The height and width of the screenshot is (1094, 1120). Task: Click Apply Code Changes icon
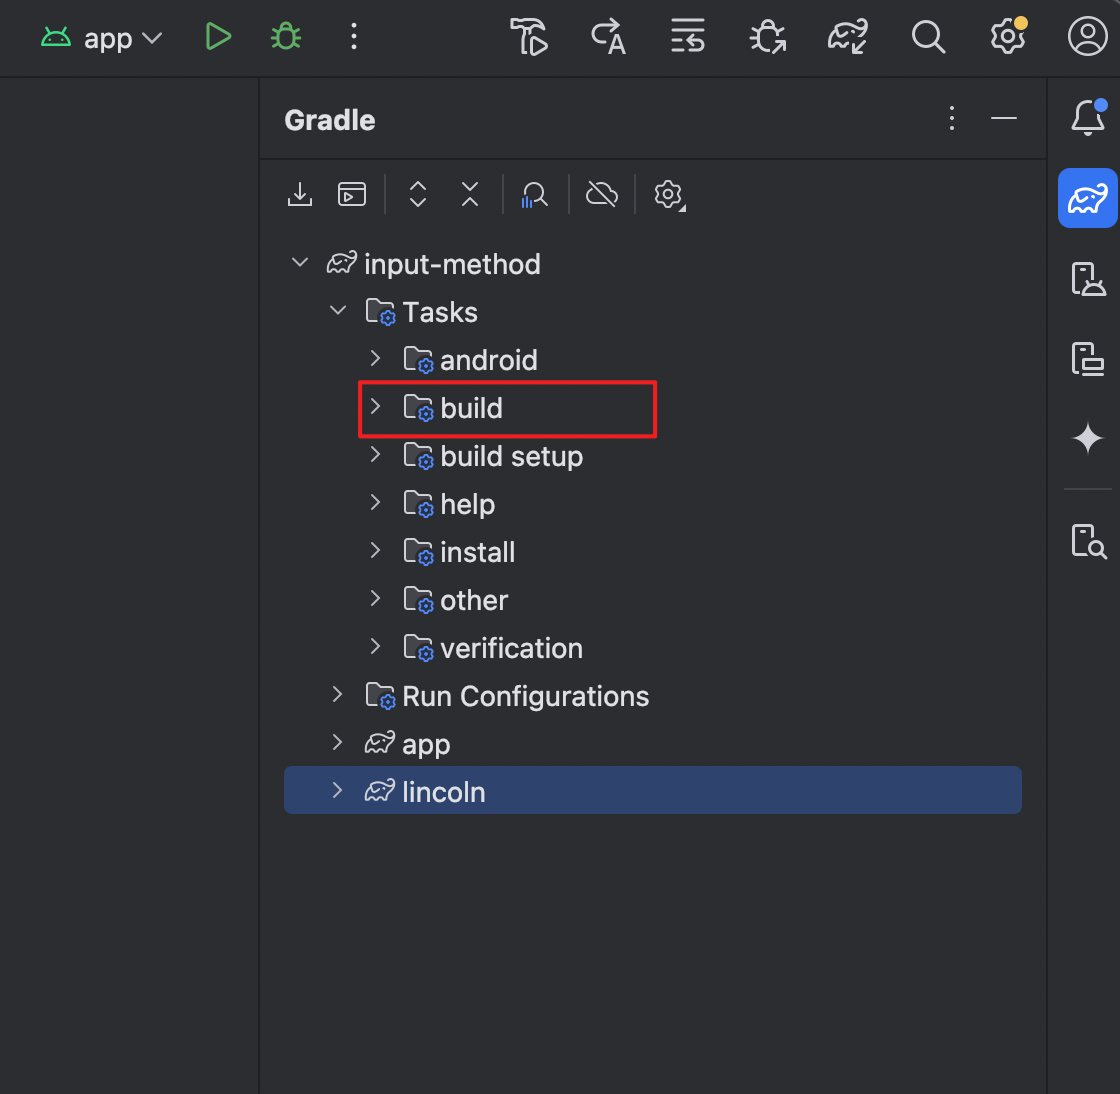(x=688, y=36)
